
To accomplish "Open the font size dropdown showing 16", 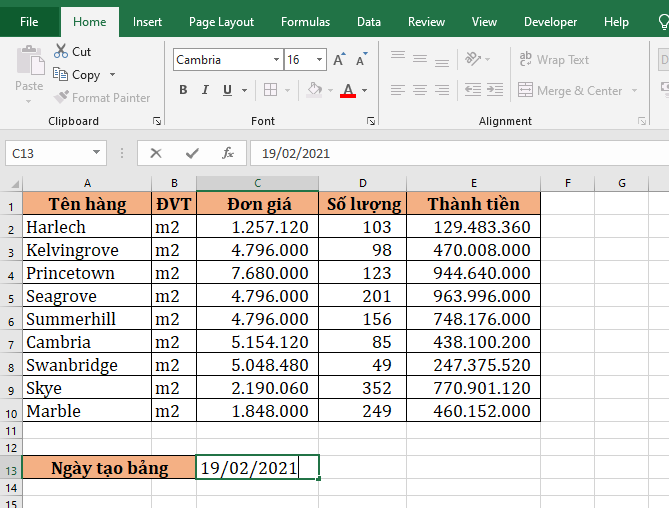I will [320, 60].
